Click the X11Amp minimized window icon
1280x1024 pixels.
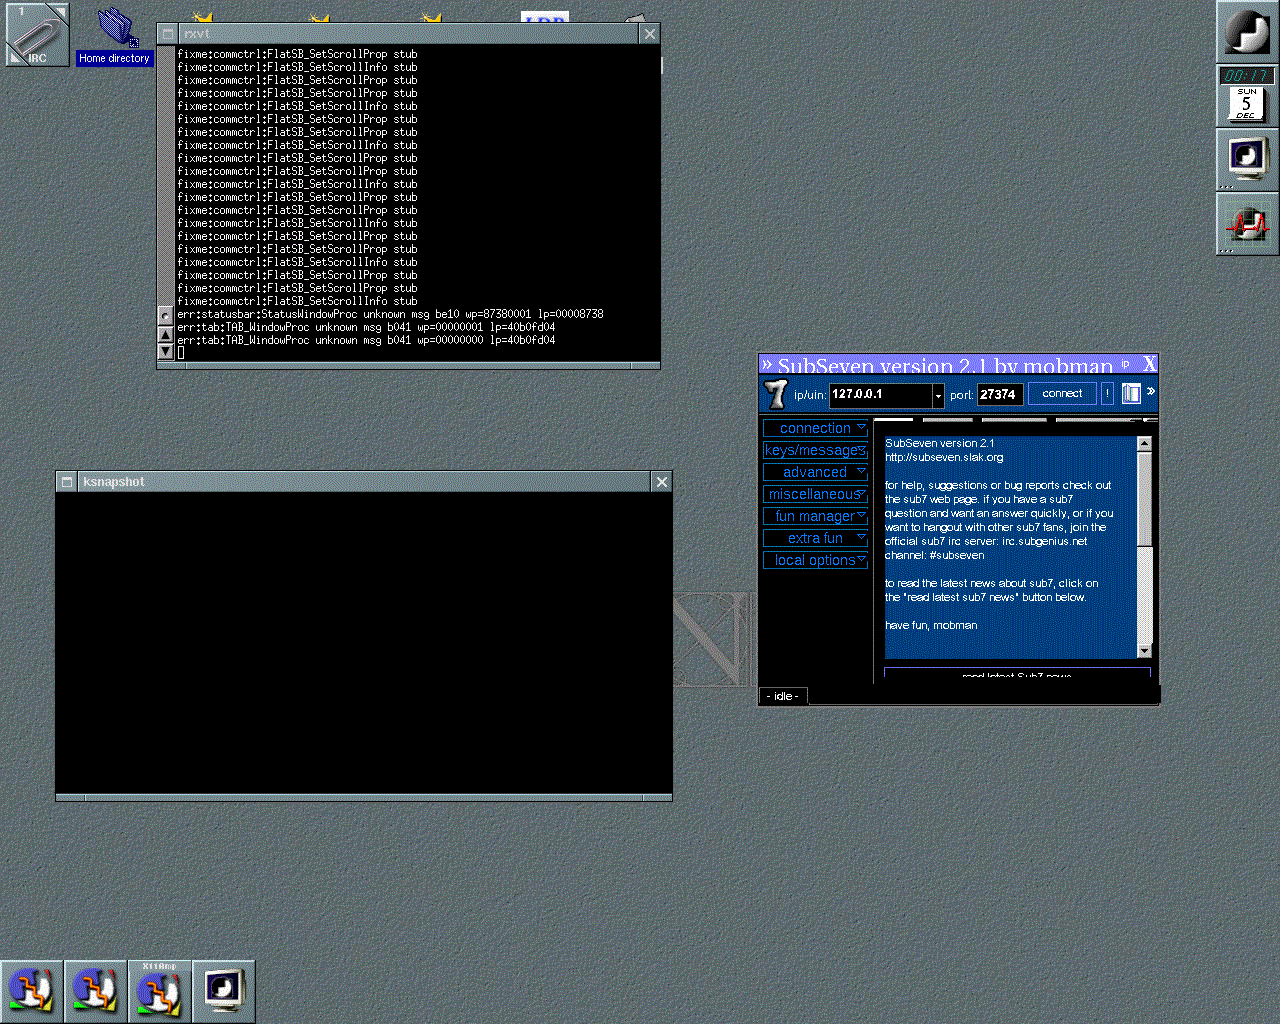(x=160, y=991)
